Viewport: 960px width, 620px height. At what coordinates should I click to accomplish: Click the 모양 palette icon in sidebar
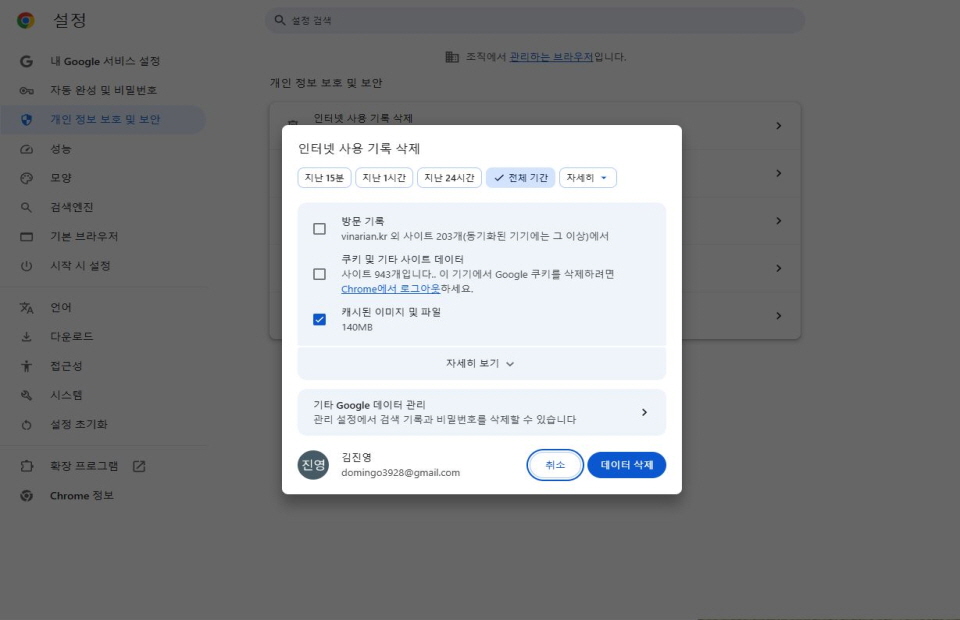click(x=27, y=178)
